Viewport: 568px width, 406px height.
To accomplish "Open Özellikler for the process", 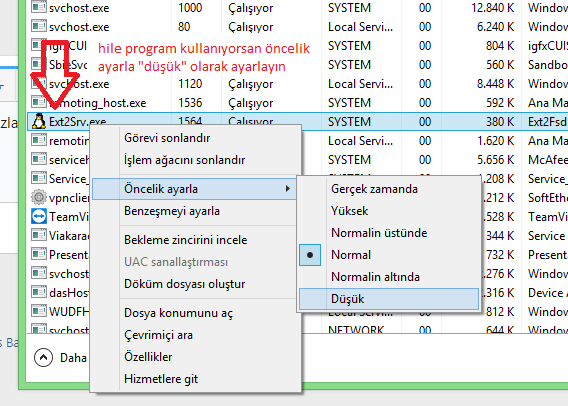I will click(148, 357).
